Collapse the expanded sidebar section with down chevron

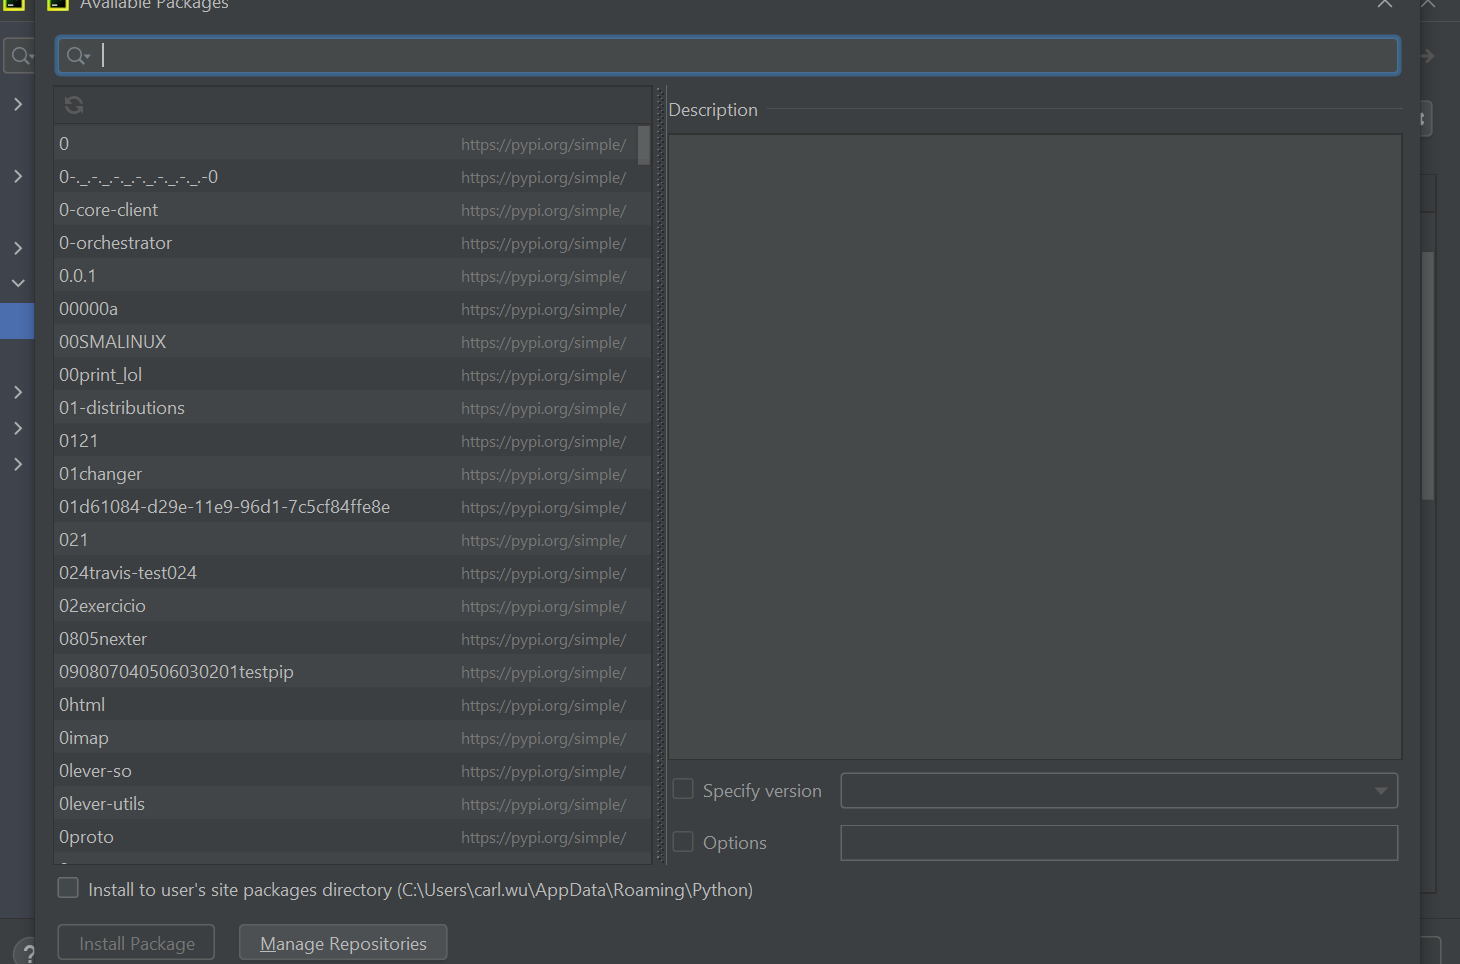point(17,282)
